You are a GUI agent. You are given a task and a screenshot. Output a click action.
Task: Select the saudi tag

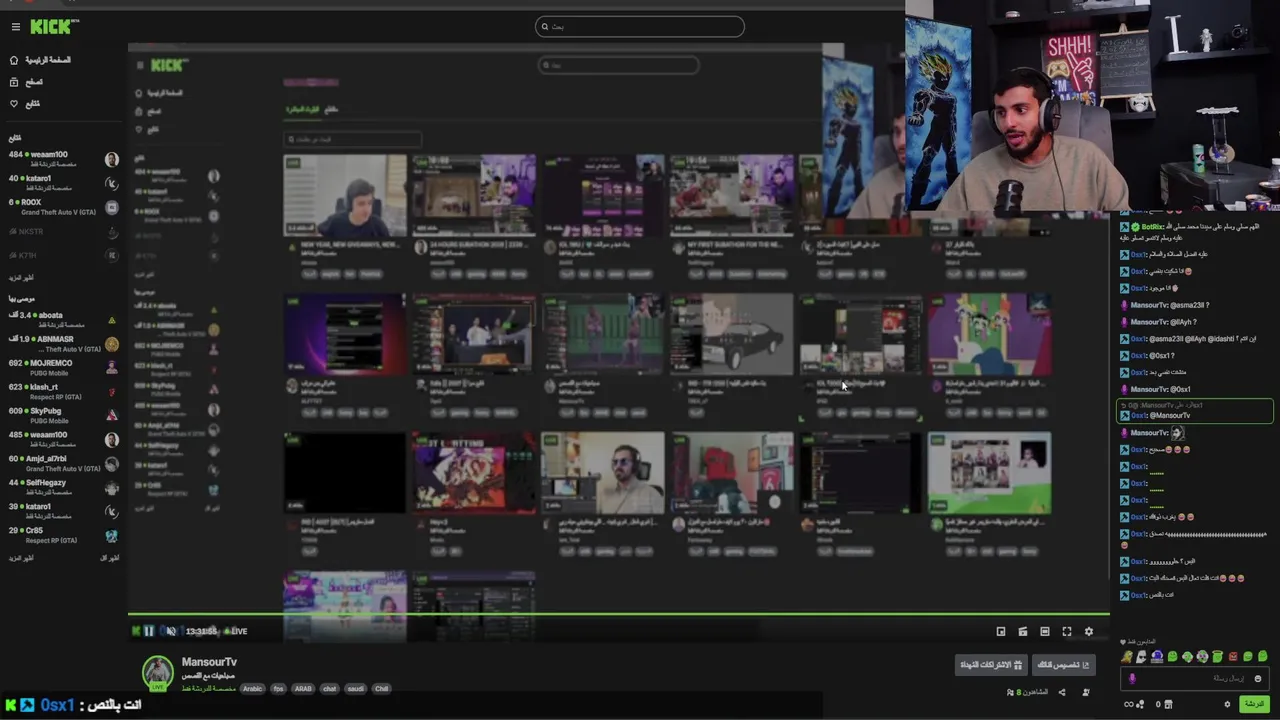coord(357,689)
